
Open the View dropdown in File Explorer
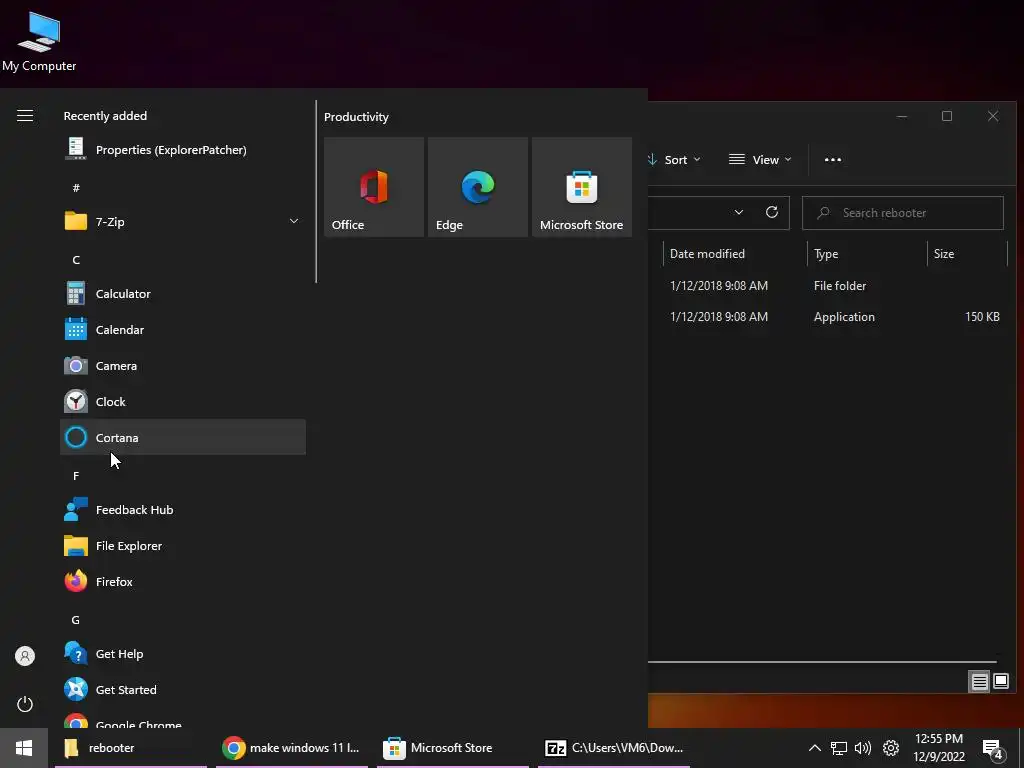(x=760, y=159)
